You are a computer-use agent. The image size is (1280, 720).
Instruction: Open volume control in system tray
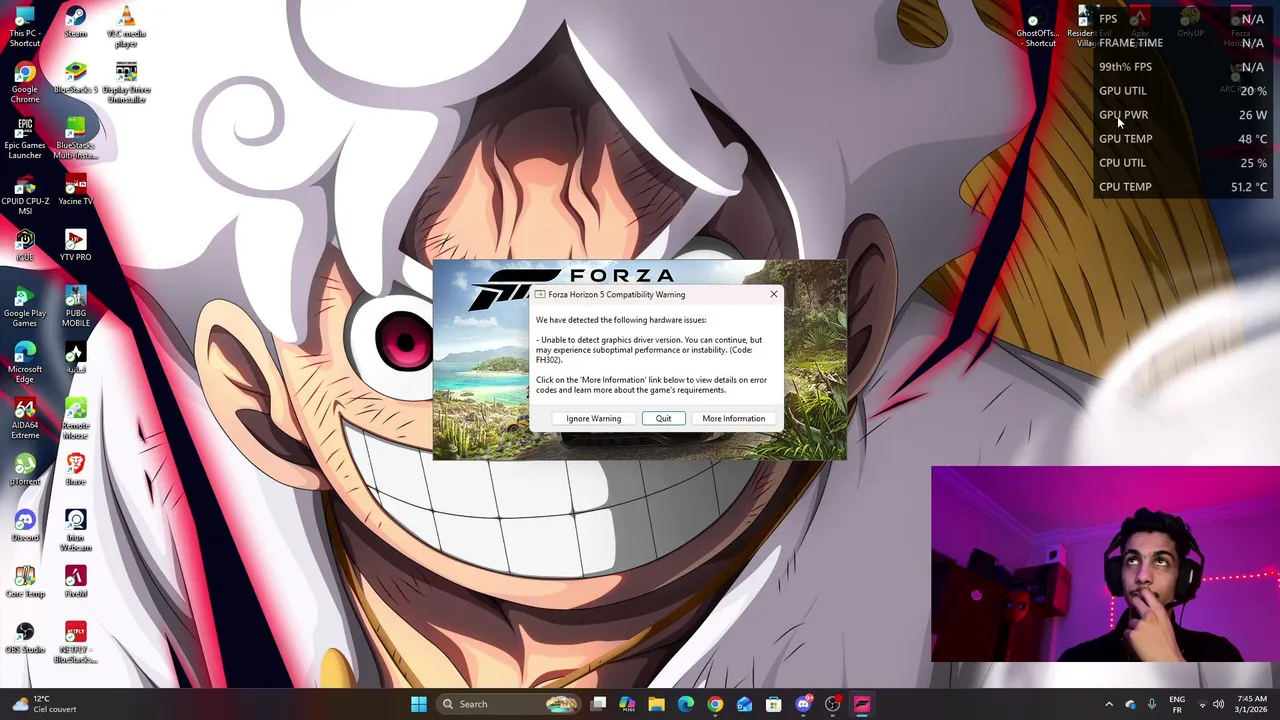[x=1219, y=704]
